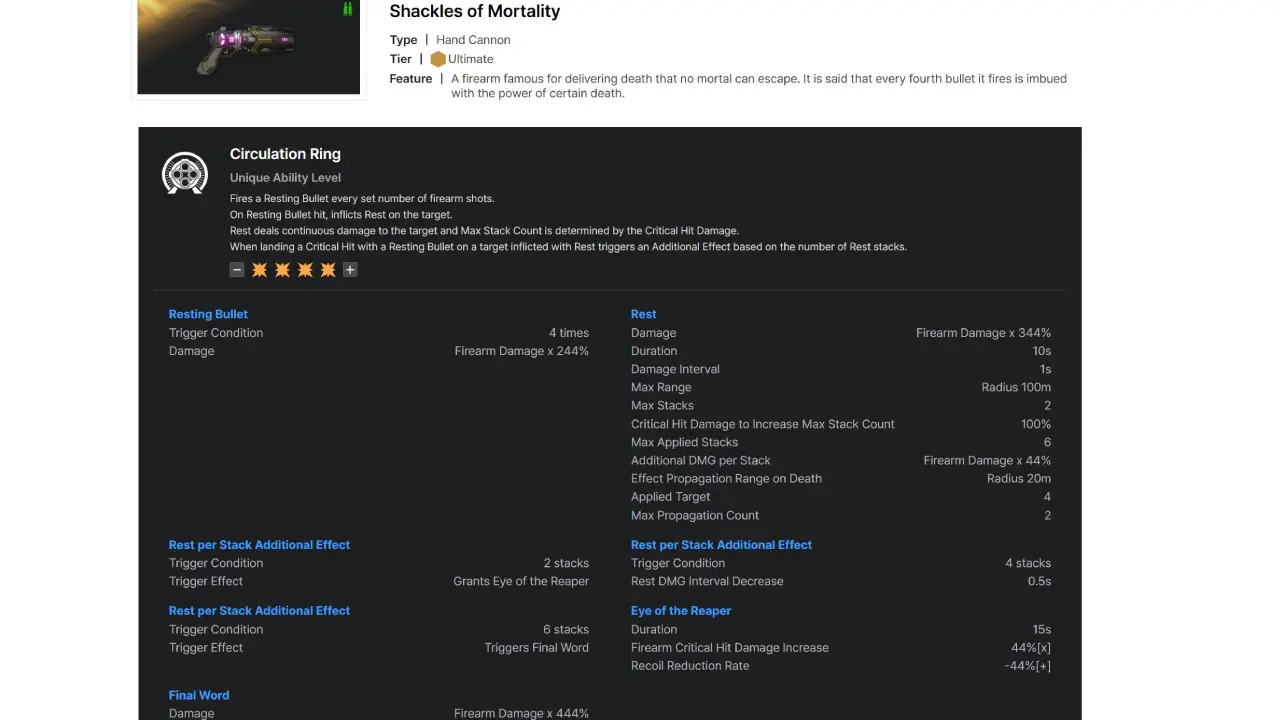Click the Resting Bullet section heading
Screen dimensions: 1280x720
pos(208,314)
